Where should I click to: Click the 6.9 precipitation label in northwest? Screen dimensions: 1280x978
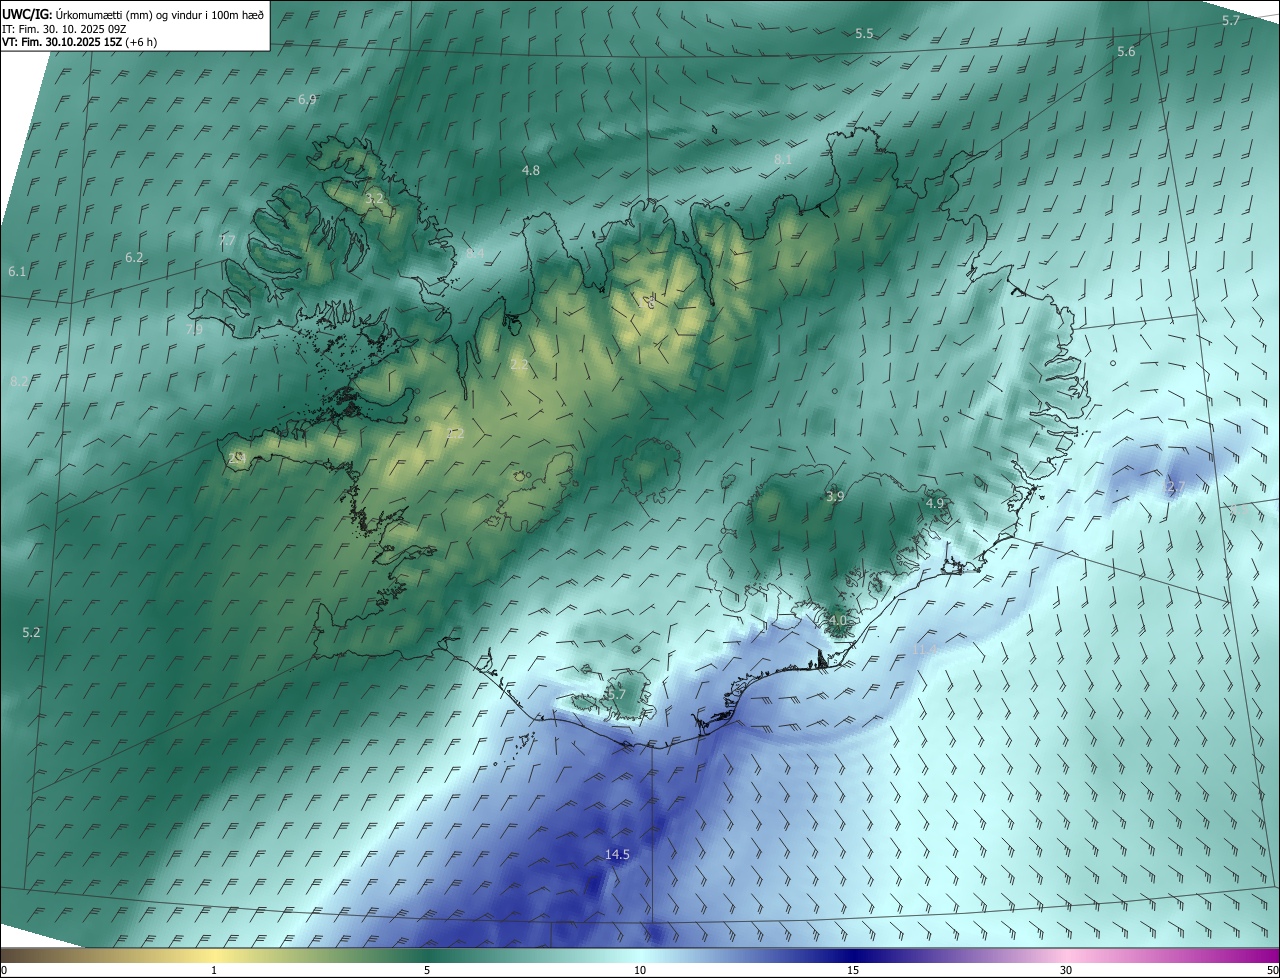[307, 99]
